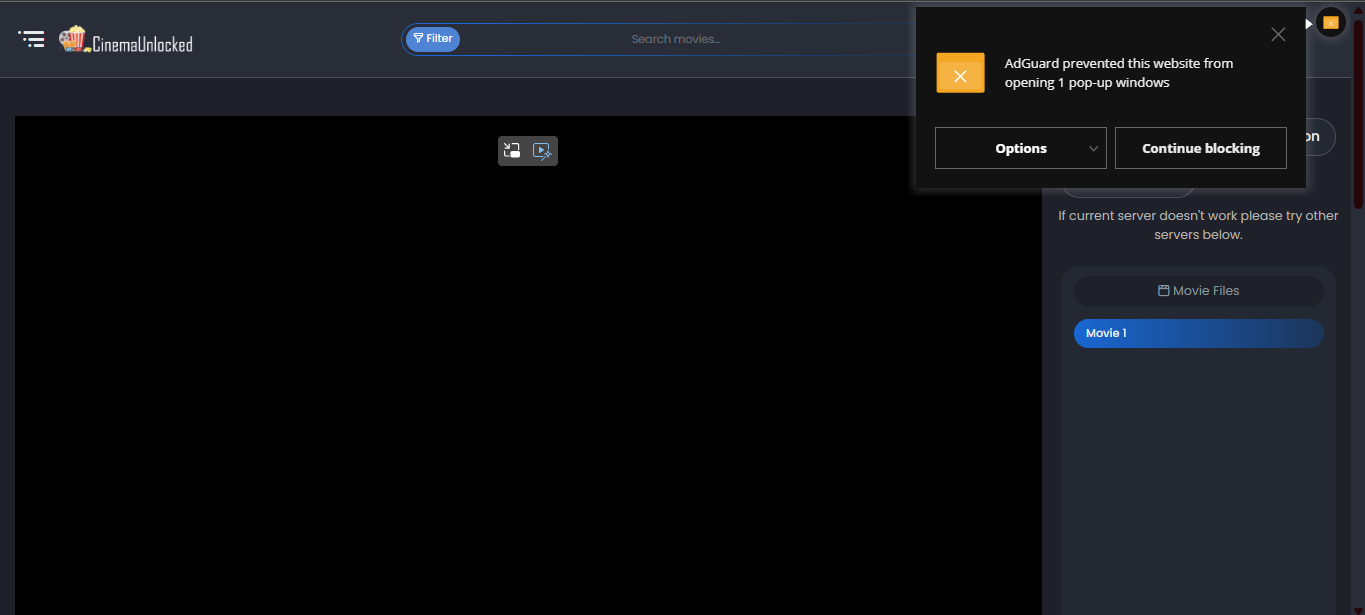Click the orange AdGuard warning icon

(960, 72)
